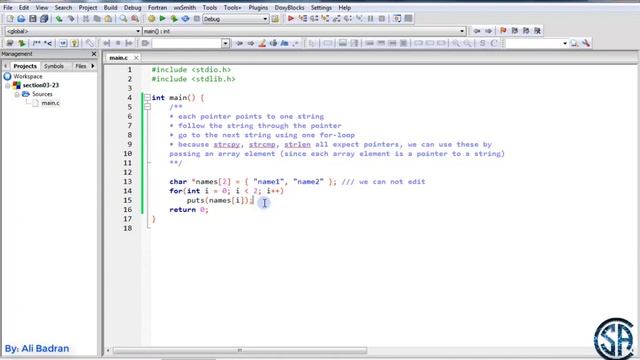Toggle fold marker at line 4

[x=147, y=98]
